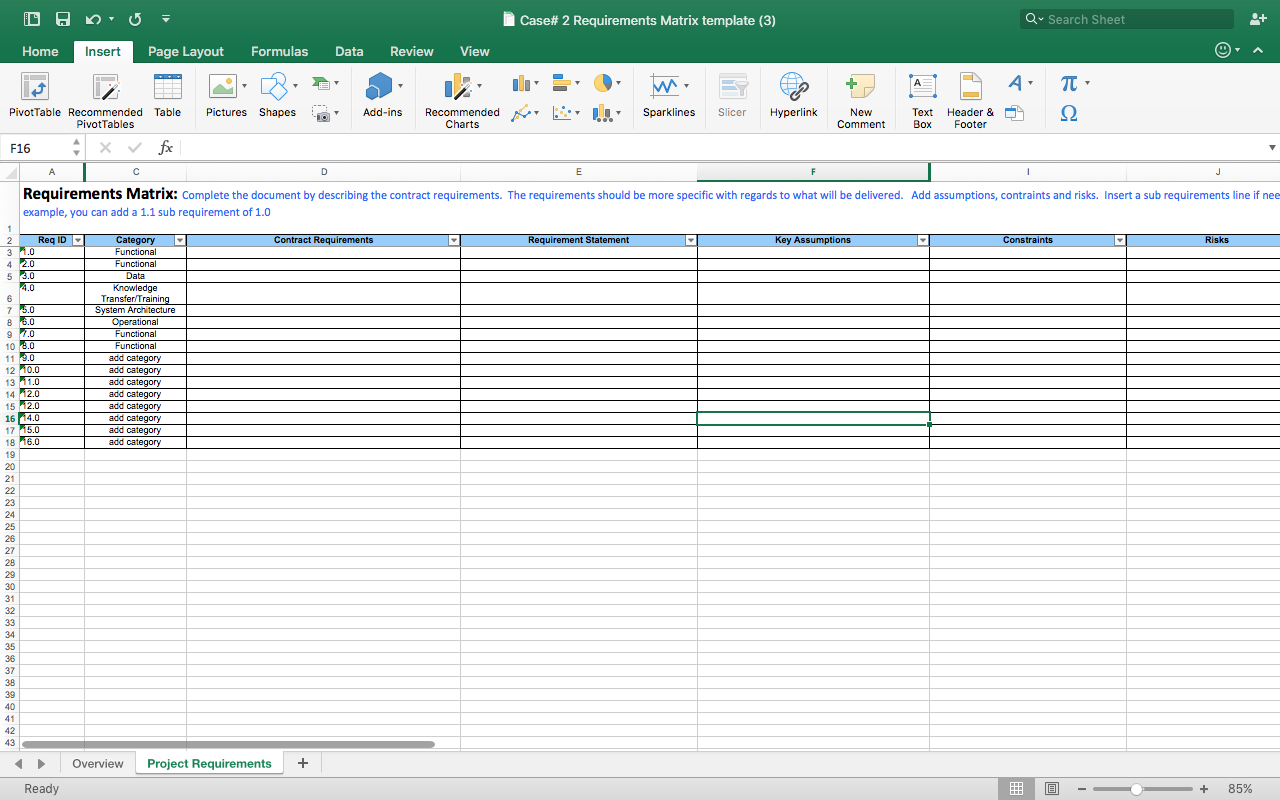
Task: Insert a Hyperlink
Action: pos(793,97)
